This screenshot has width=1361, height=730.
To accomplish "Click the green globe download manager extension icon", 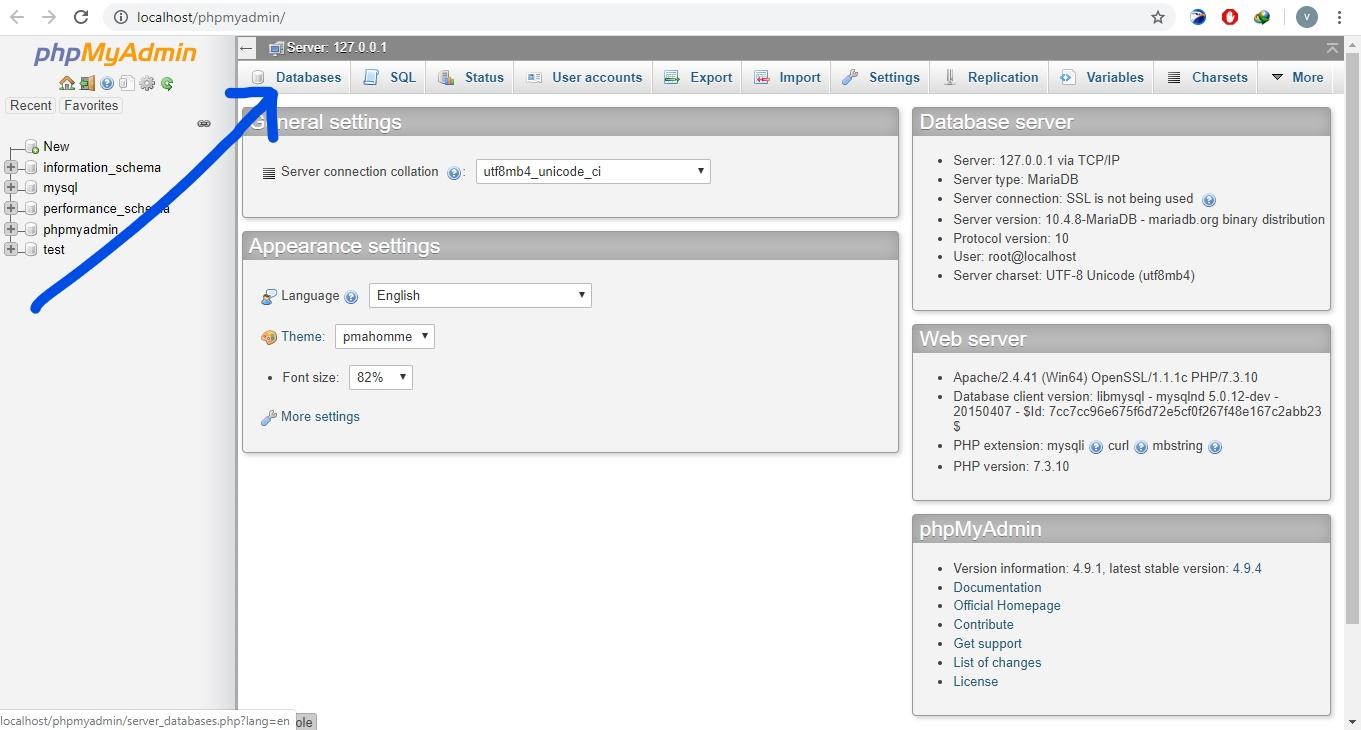I will coord(1262,17).
